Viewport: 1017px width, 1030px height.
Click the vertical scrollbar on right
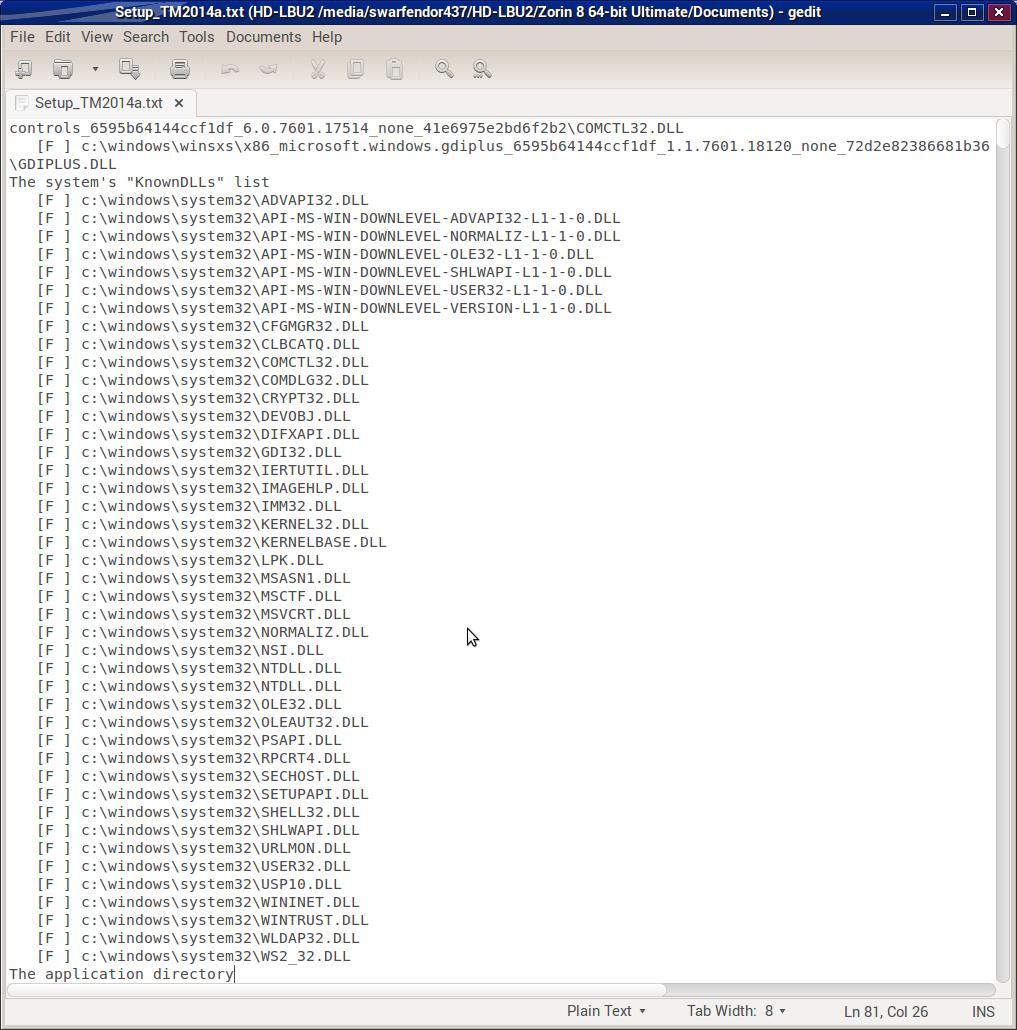coord(1003,550)
